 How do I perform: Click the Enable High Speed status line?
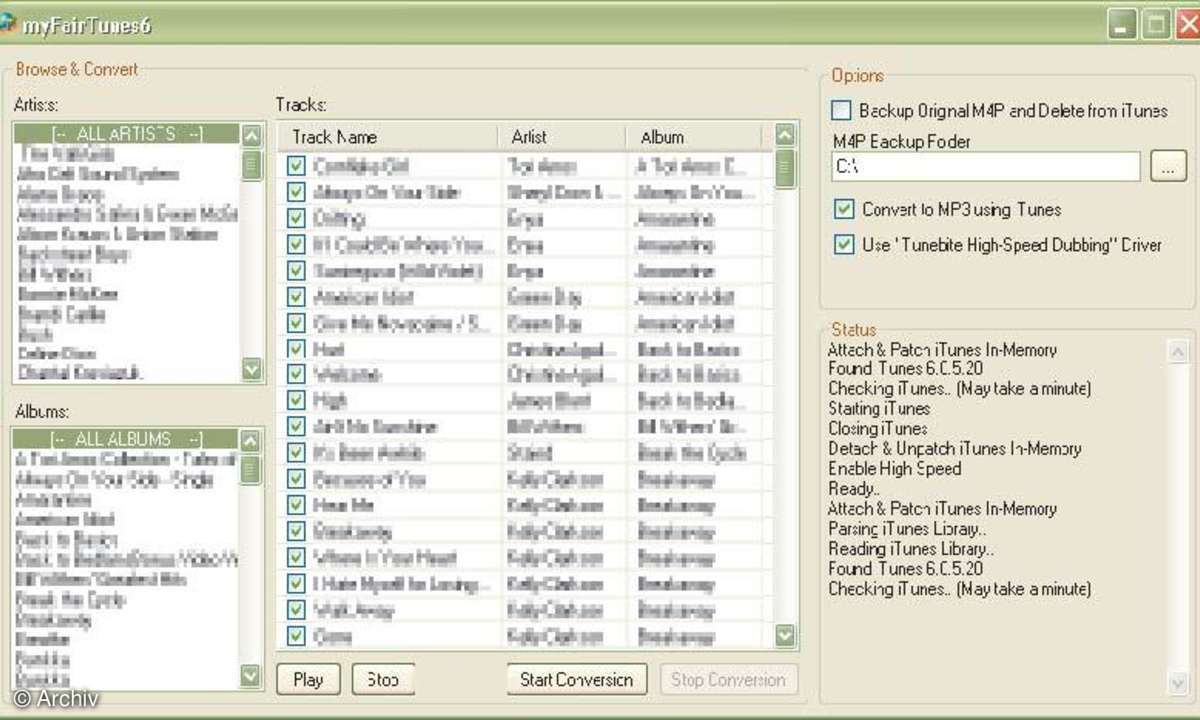point(894,468)
